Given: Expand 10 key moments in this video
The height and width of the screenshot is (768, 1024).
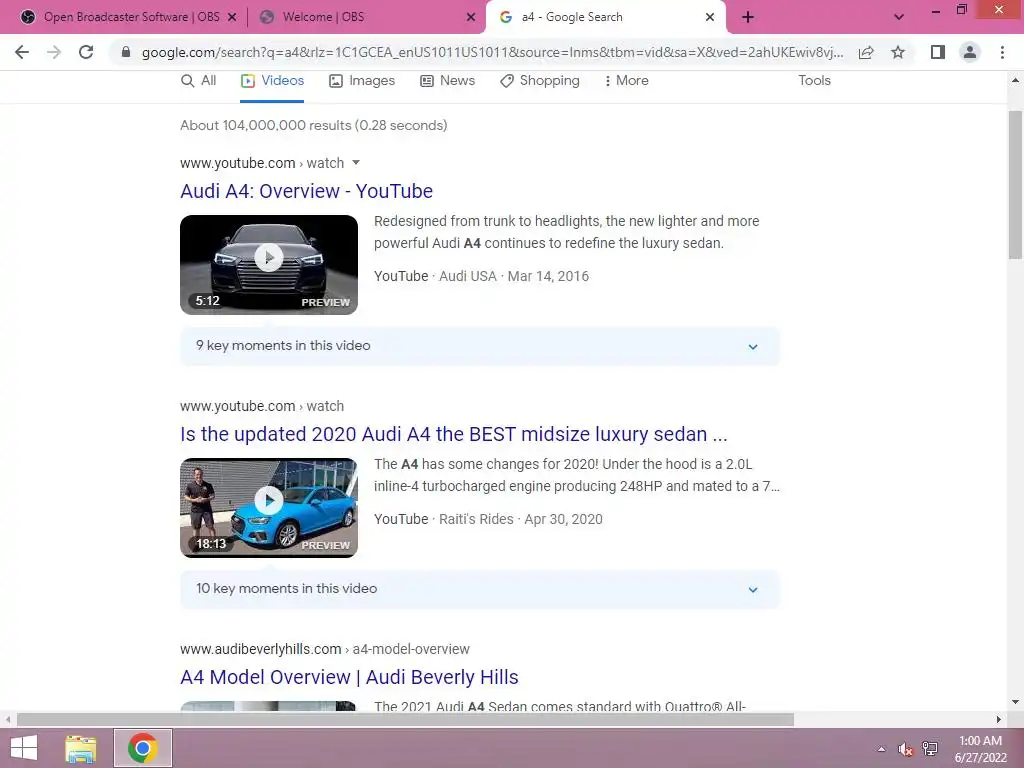Looking at the screenshot, I should pyautogui.click(x=480, y=589).
